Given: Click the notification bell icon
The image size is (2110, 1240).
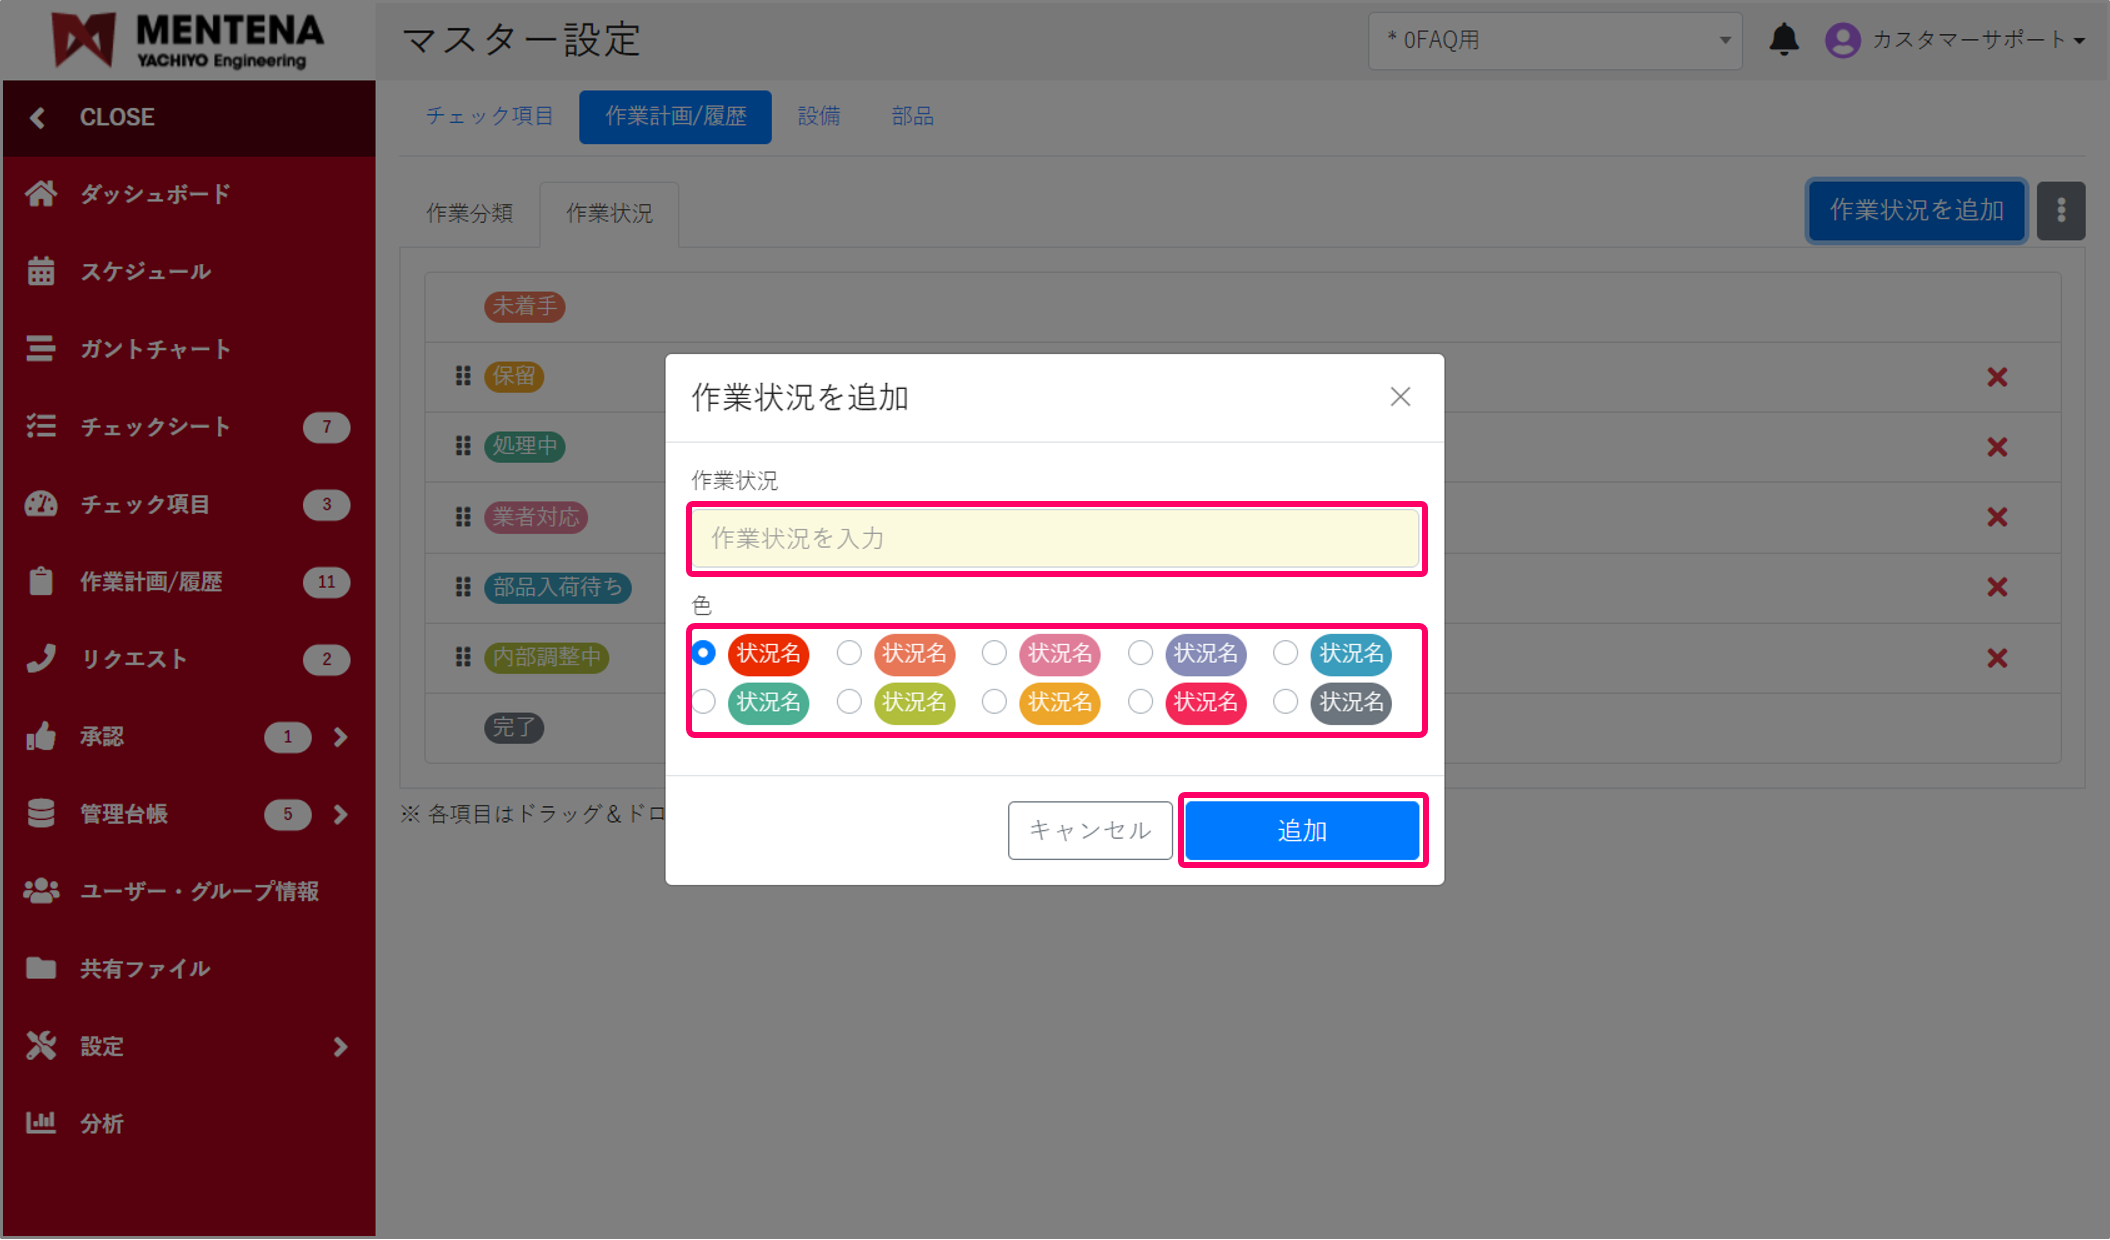Looking at the screenshot, I should tap(1785, 40).
